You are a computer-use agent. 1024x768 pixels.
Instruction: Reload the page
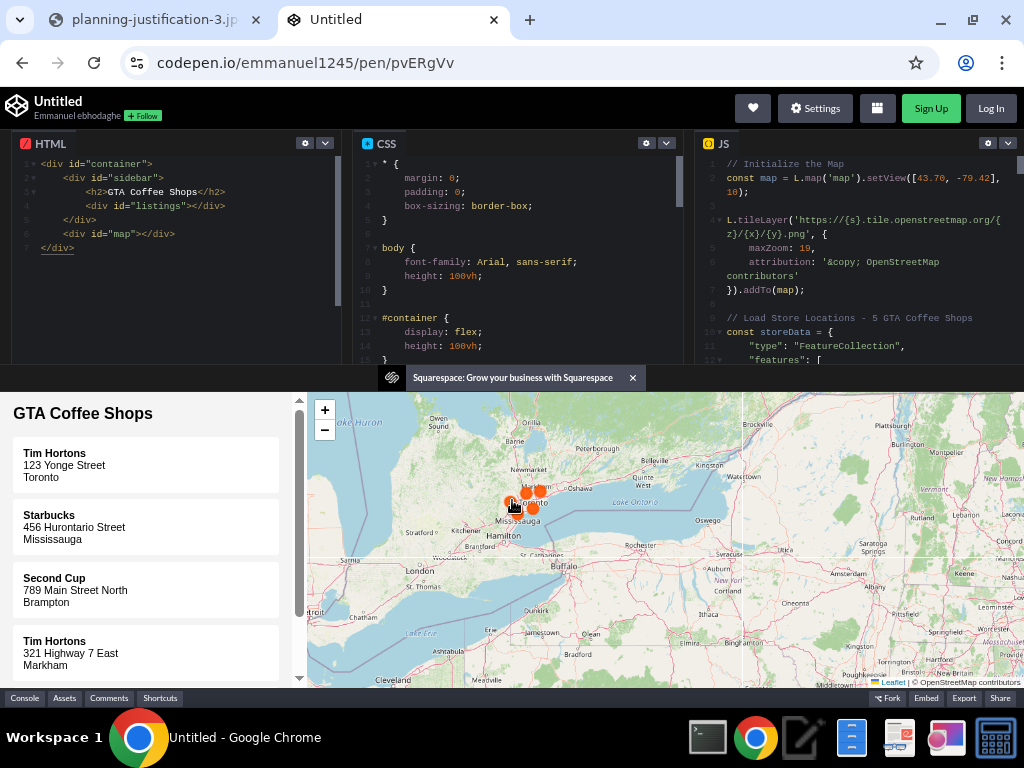tap(94, 63)
